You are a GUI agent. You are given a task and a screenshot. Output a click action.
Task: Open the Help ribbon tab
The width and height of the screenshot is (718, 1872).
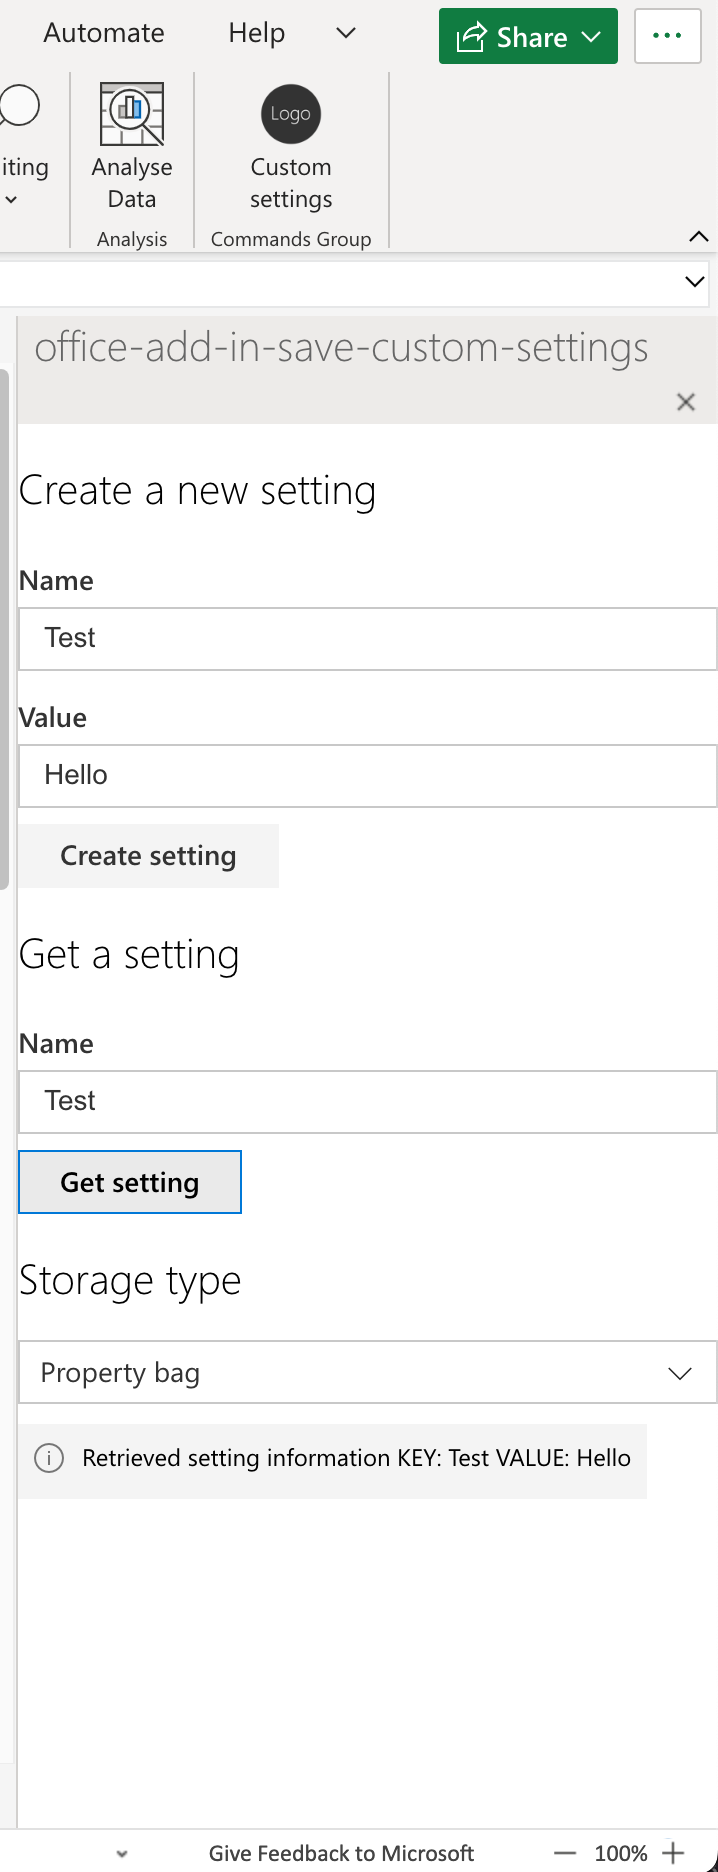tap(256, 33)
